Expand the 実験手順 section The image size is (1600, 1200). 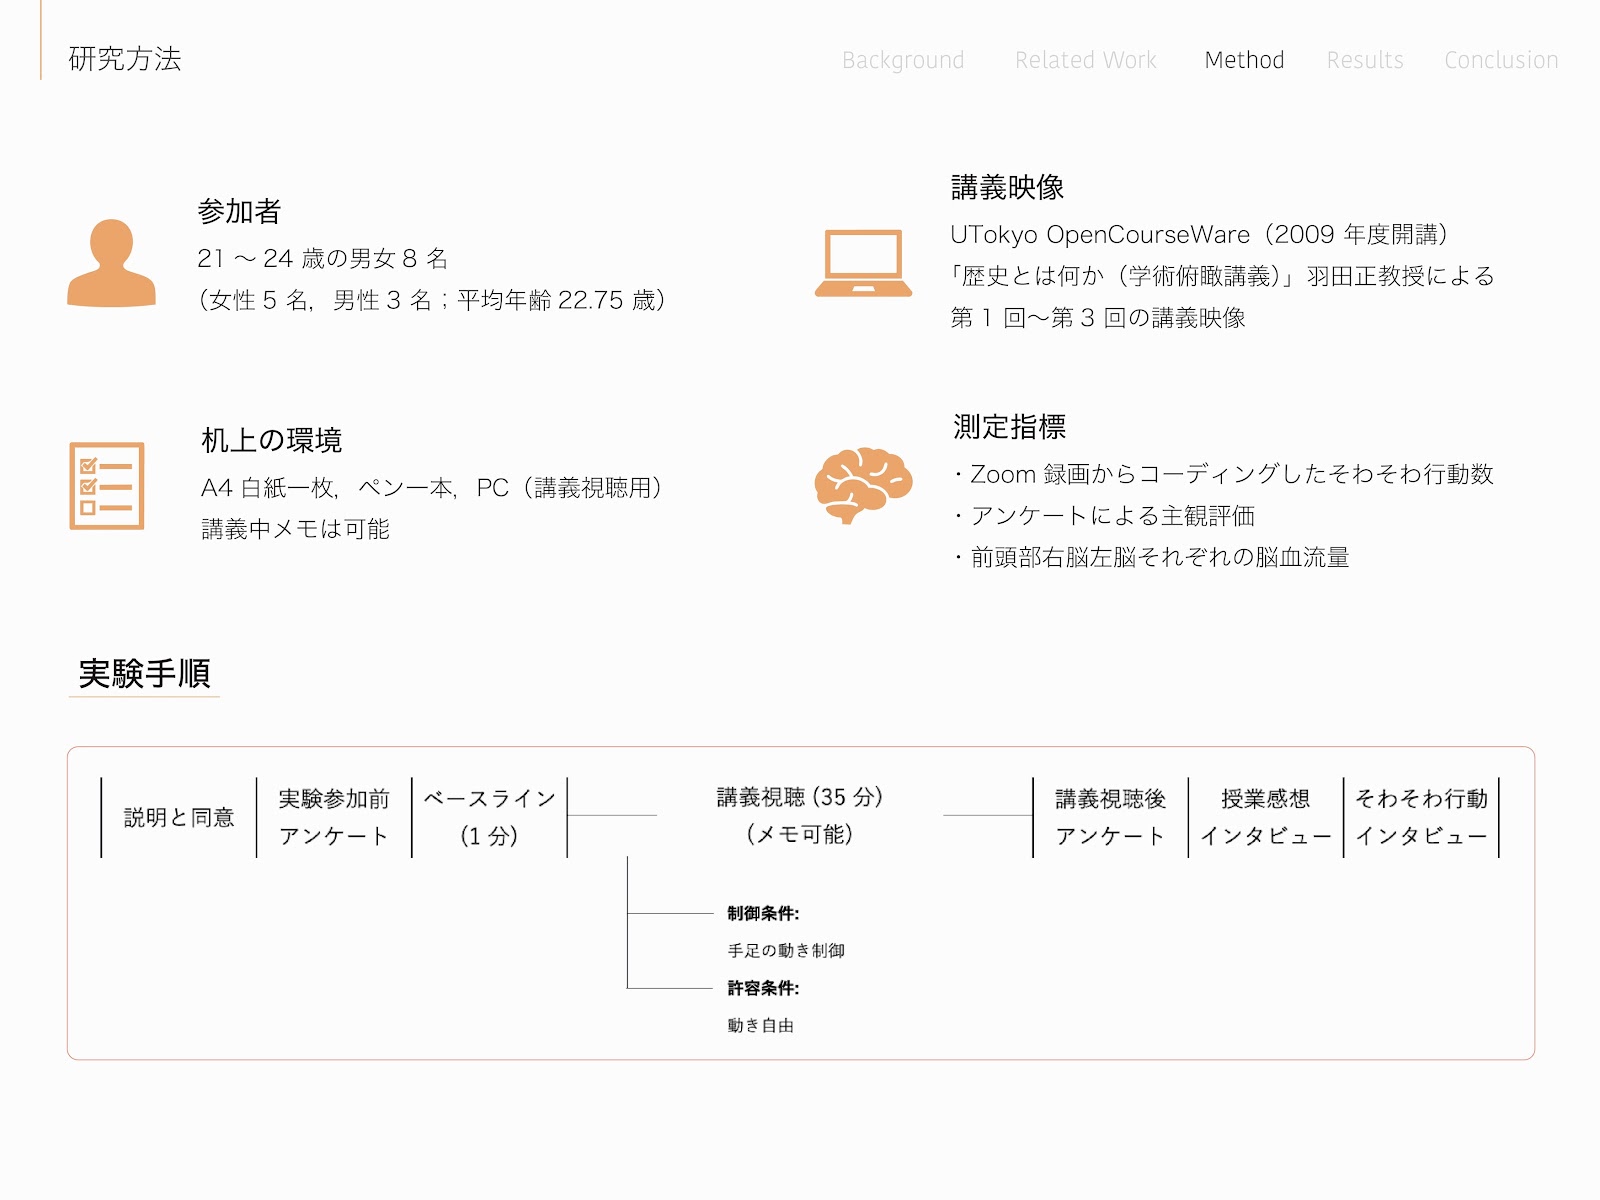146,675
